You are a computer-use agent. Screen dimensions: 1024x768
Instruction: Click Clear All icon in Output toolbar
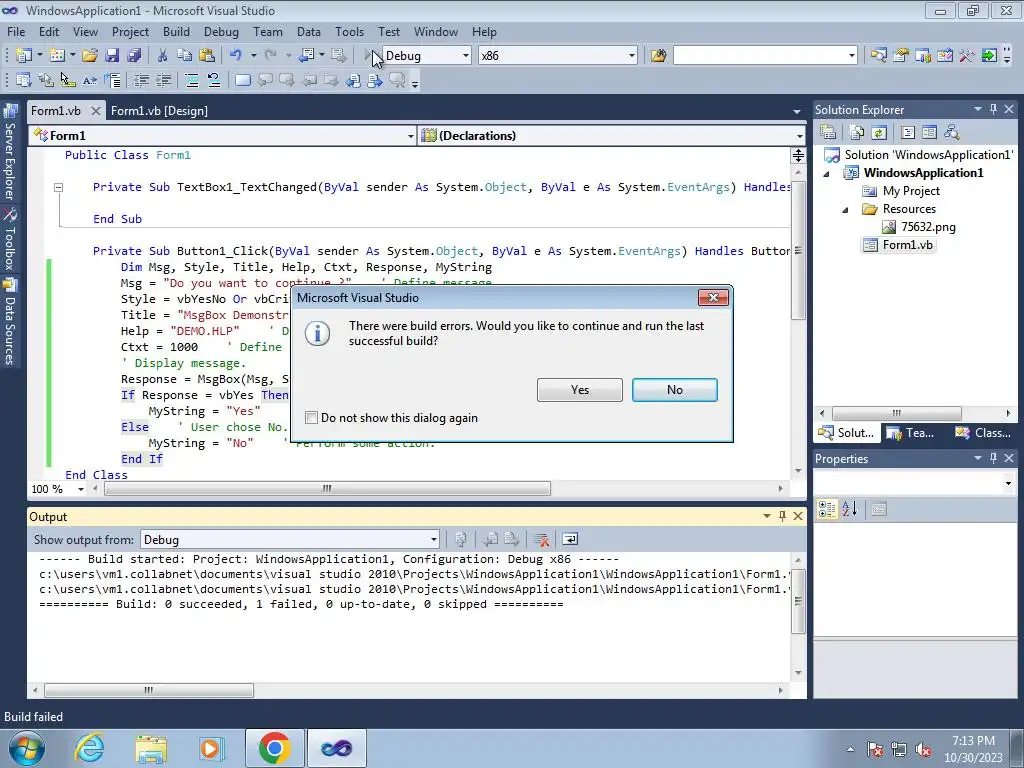pyautogui.click(x=541, y=539)
